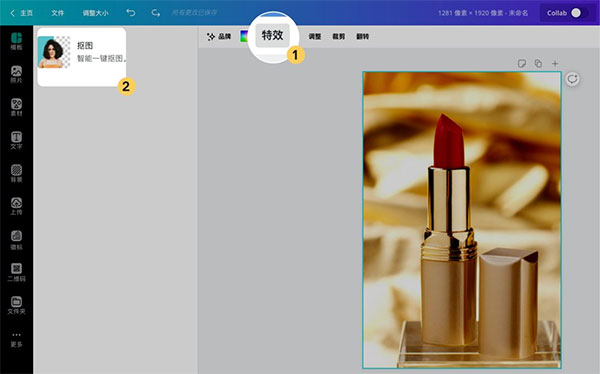Open the 二维码 QR code icon

click(16, 273)
